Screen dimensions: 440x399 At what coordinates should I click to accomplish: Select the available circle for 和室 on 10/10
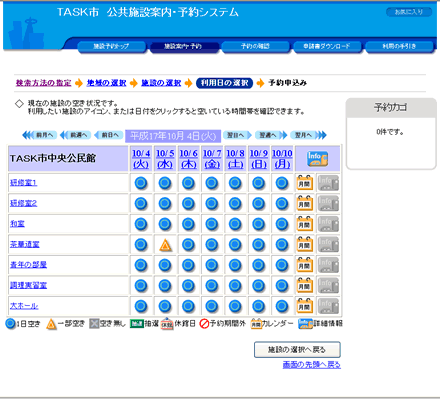click(282, 224)
